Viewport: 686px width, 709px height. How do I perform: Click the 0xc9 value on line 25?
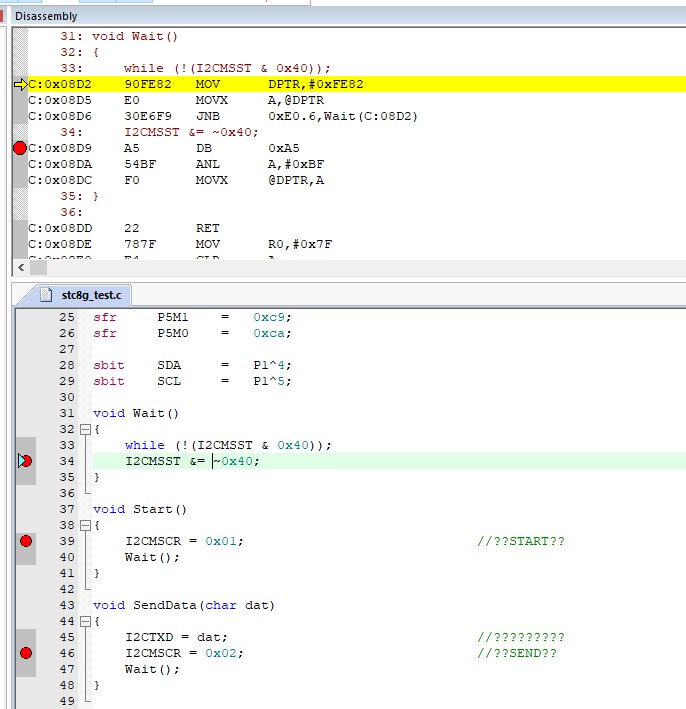tap(269, 317)
